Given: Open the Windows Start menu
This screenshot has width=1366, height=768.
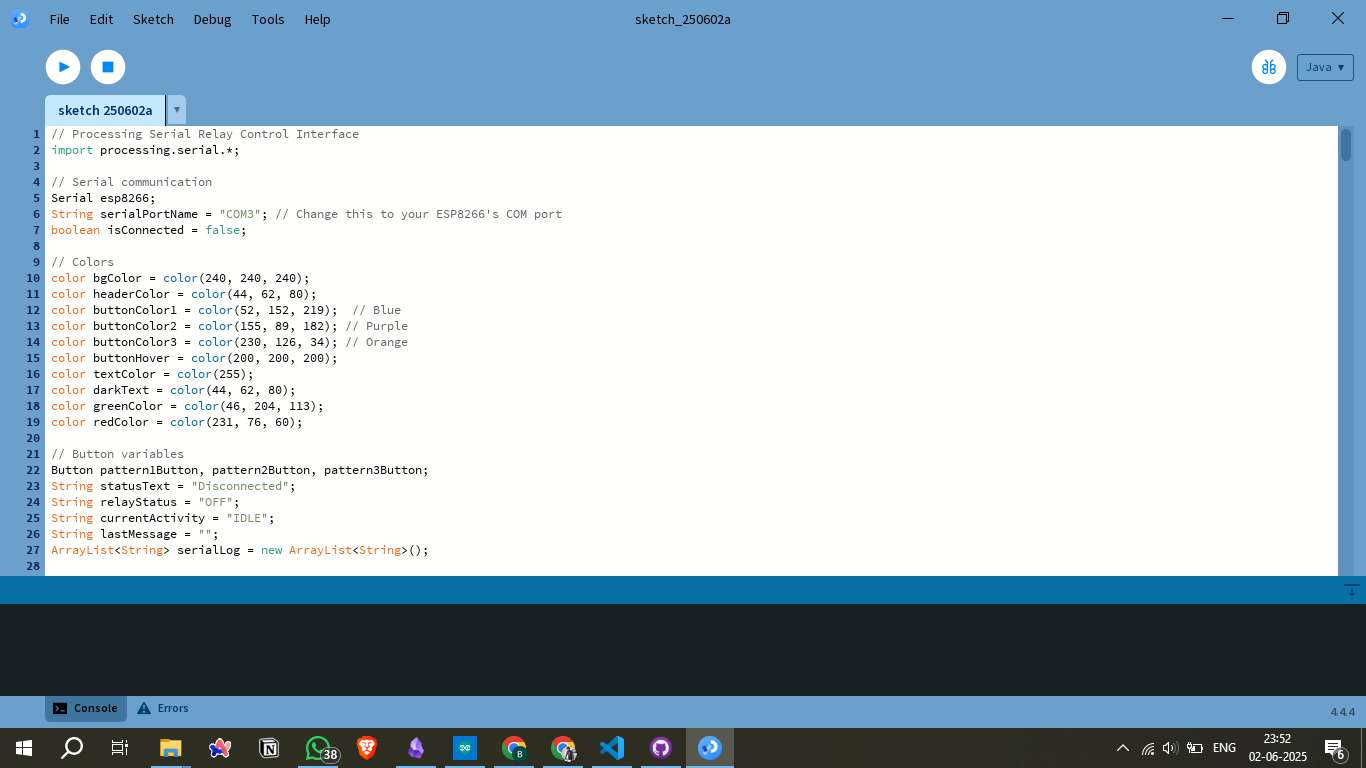Looking at the screenshot, I should point(24,748).
